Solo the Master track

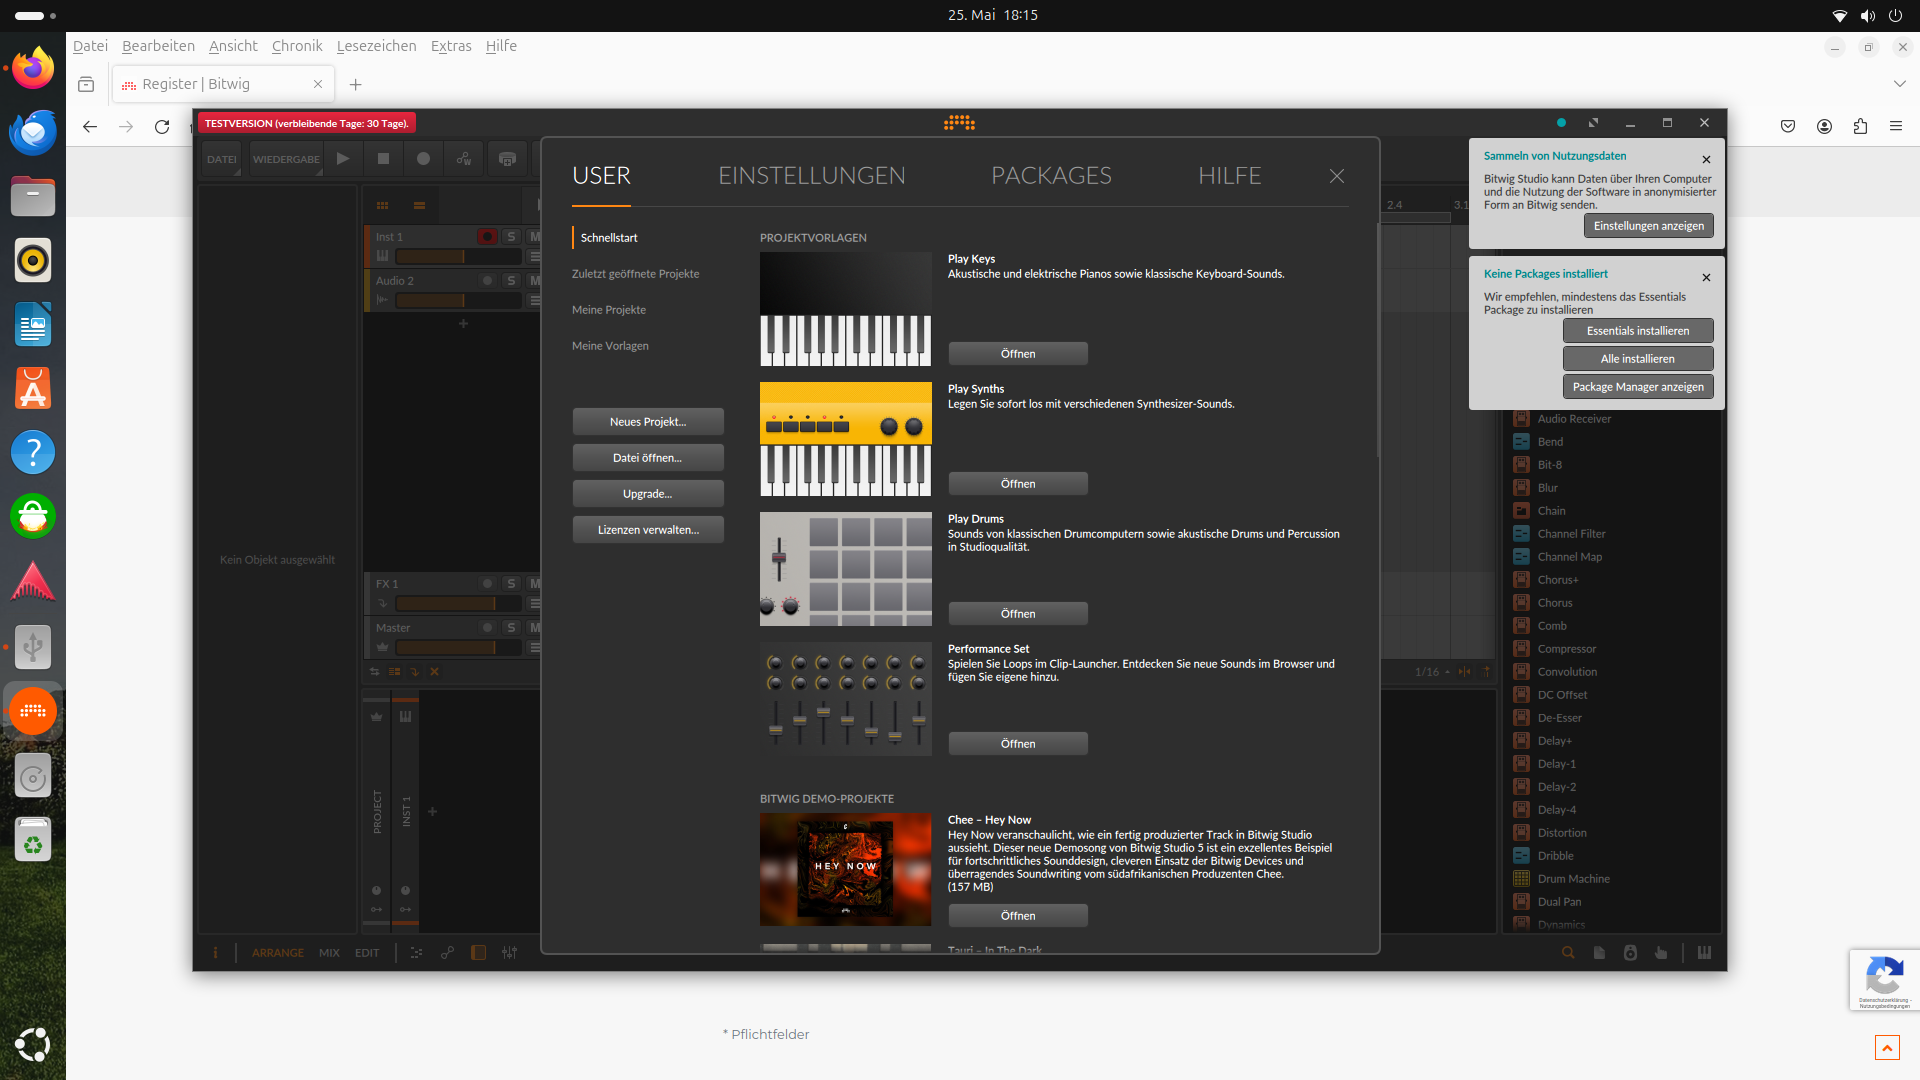pos(511,628)
